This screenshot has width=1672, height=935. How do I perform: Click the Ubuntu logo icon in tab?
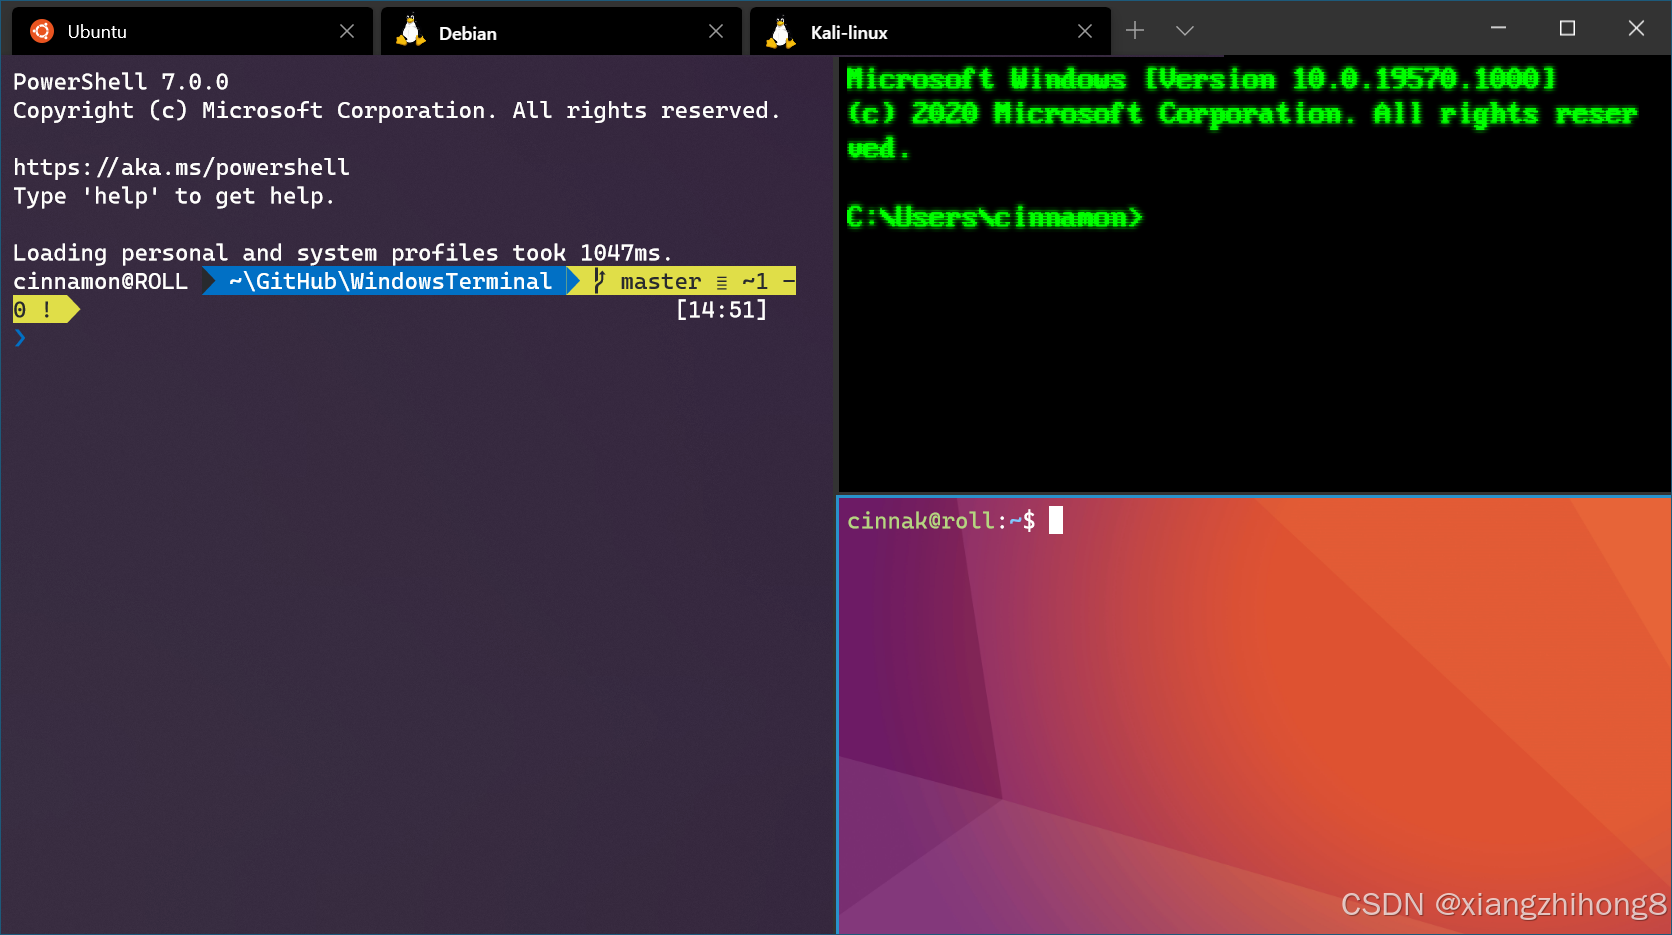(x=41, y=31)
